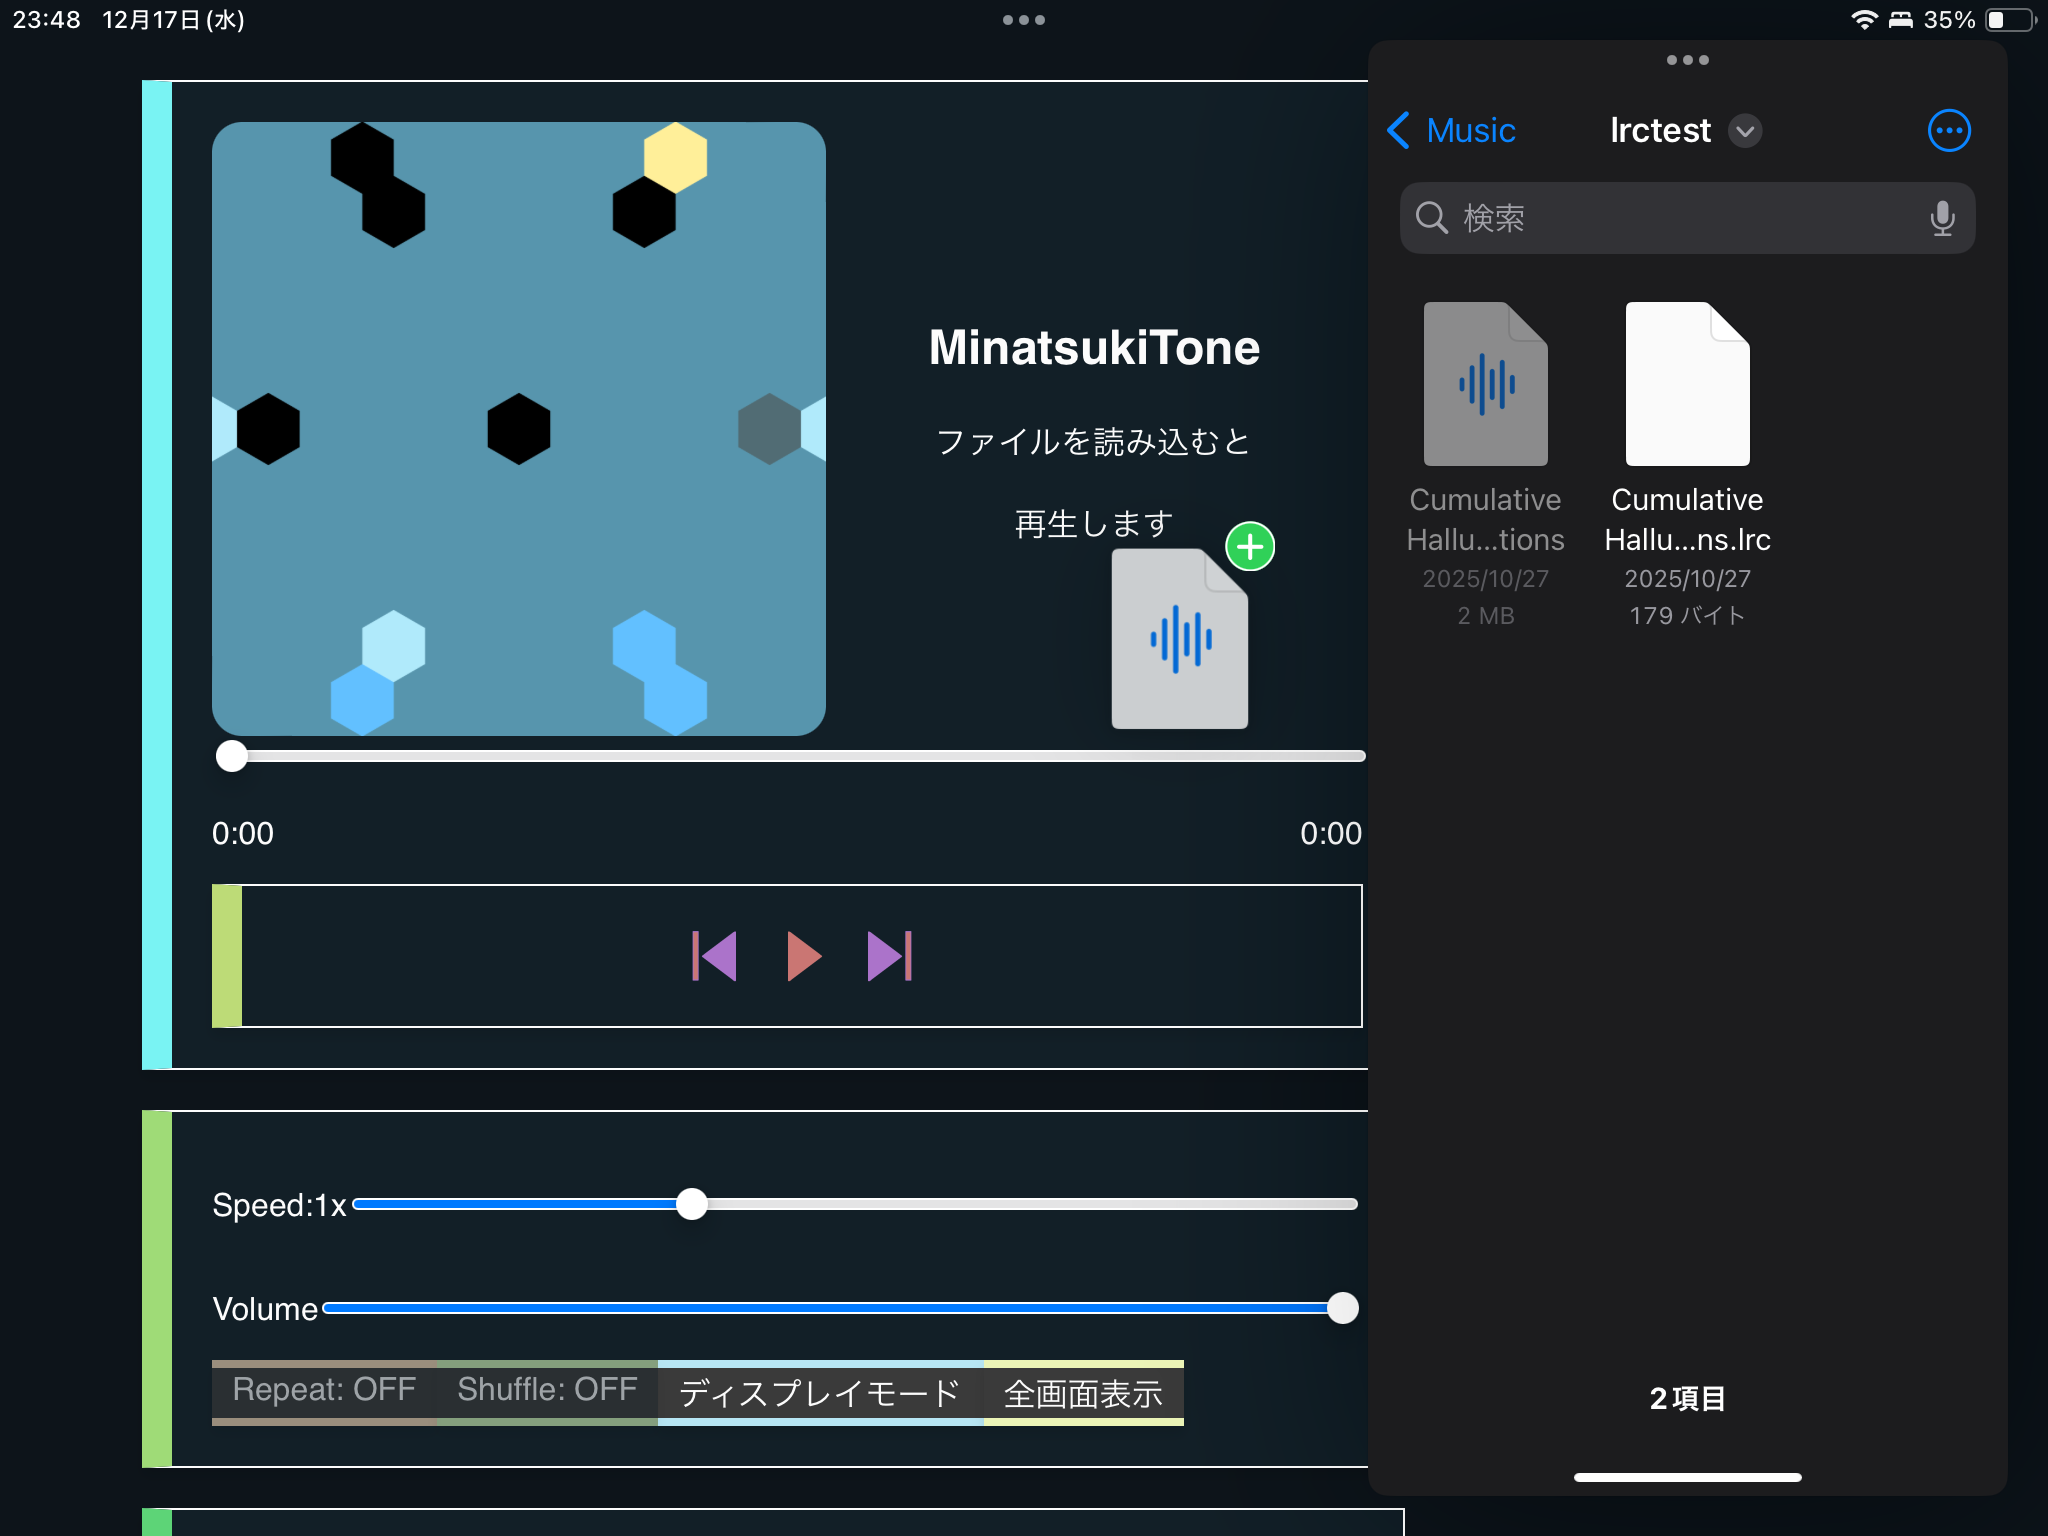Open the more options circle in Files
Image resolution: width=2048 pixels, height=1536 pixels.
tap(1947, 130)
